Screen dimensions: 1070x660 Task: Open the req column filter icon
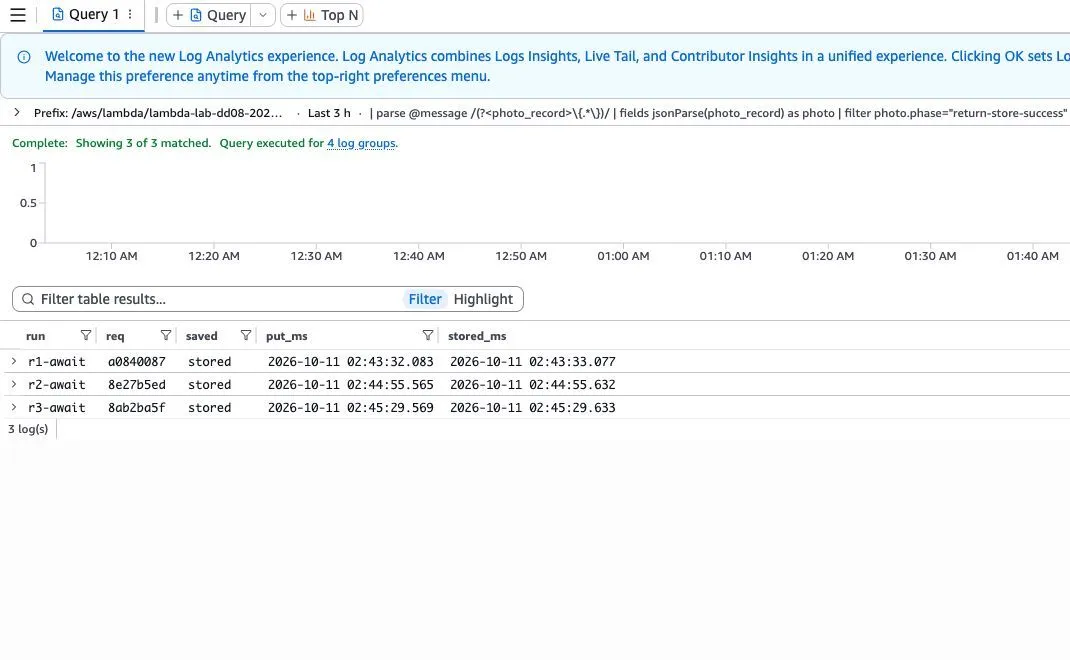(165, 335)
